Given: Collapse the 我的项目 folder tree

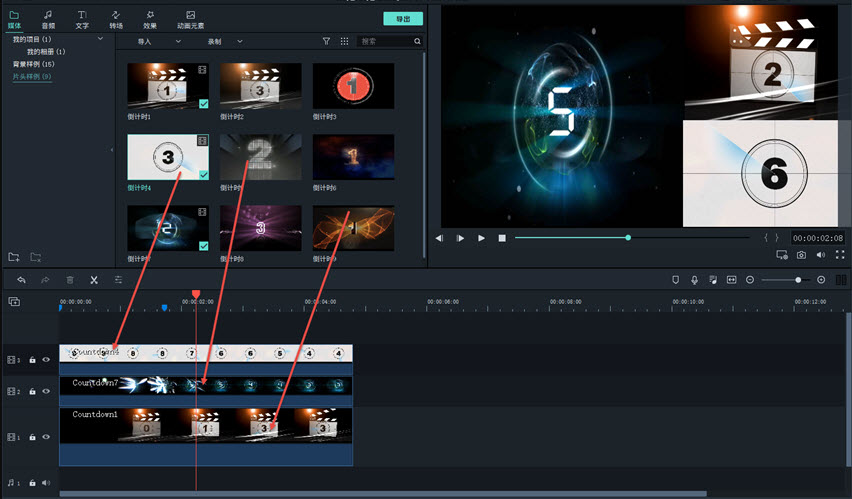Looking at the screenshot, I should tap(100, 39).
